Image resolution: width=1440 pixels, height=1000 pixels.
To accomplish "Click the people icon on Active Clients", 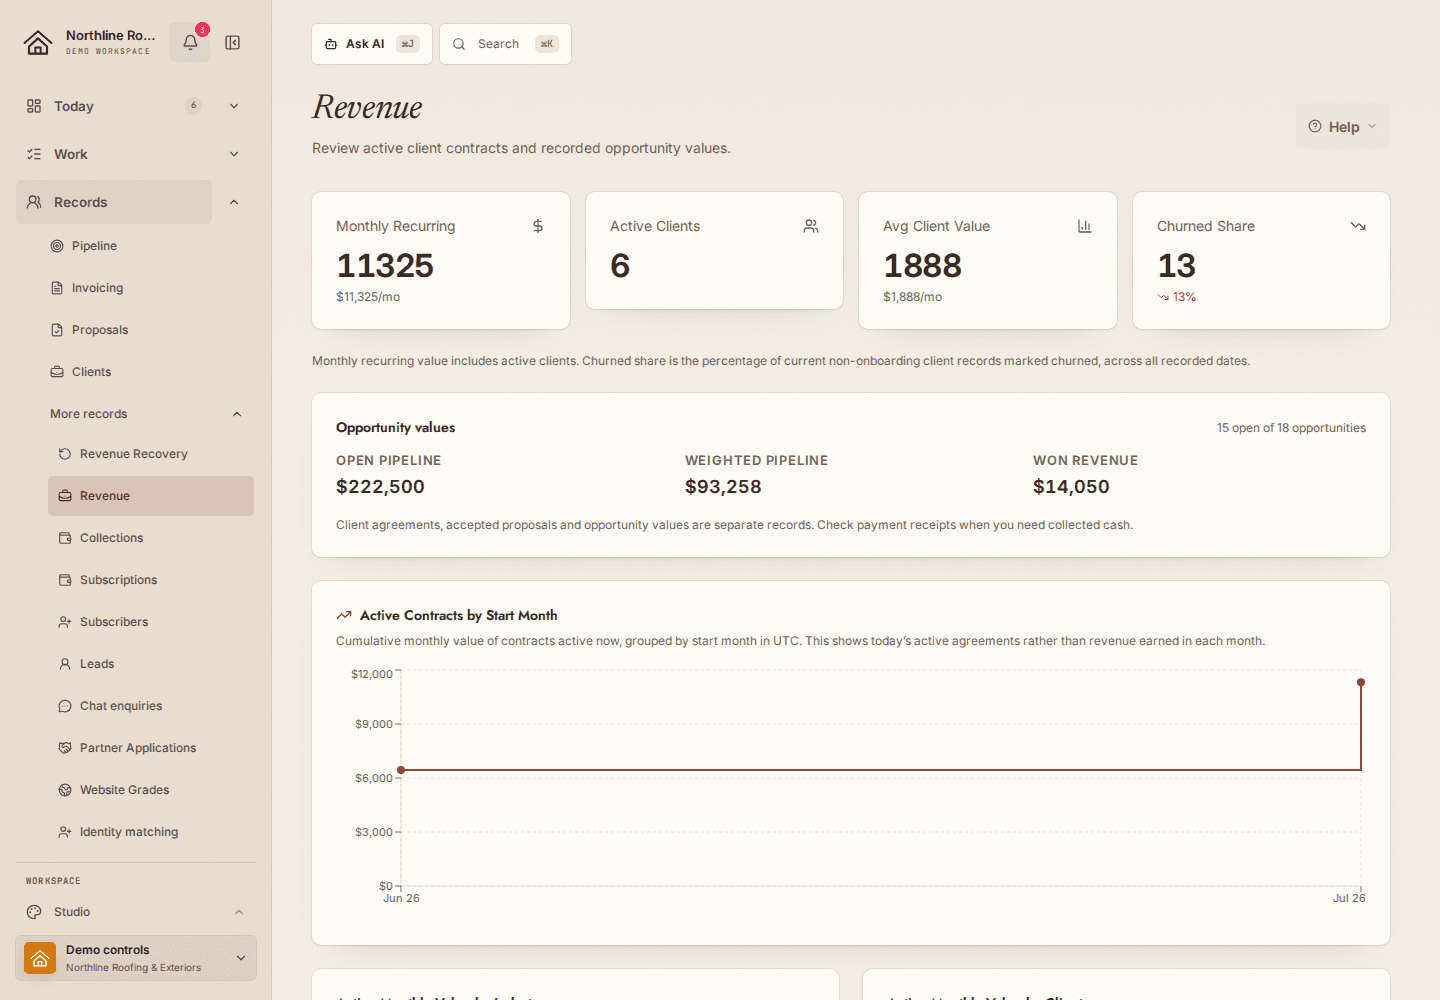I will (x=811, y=226).
